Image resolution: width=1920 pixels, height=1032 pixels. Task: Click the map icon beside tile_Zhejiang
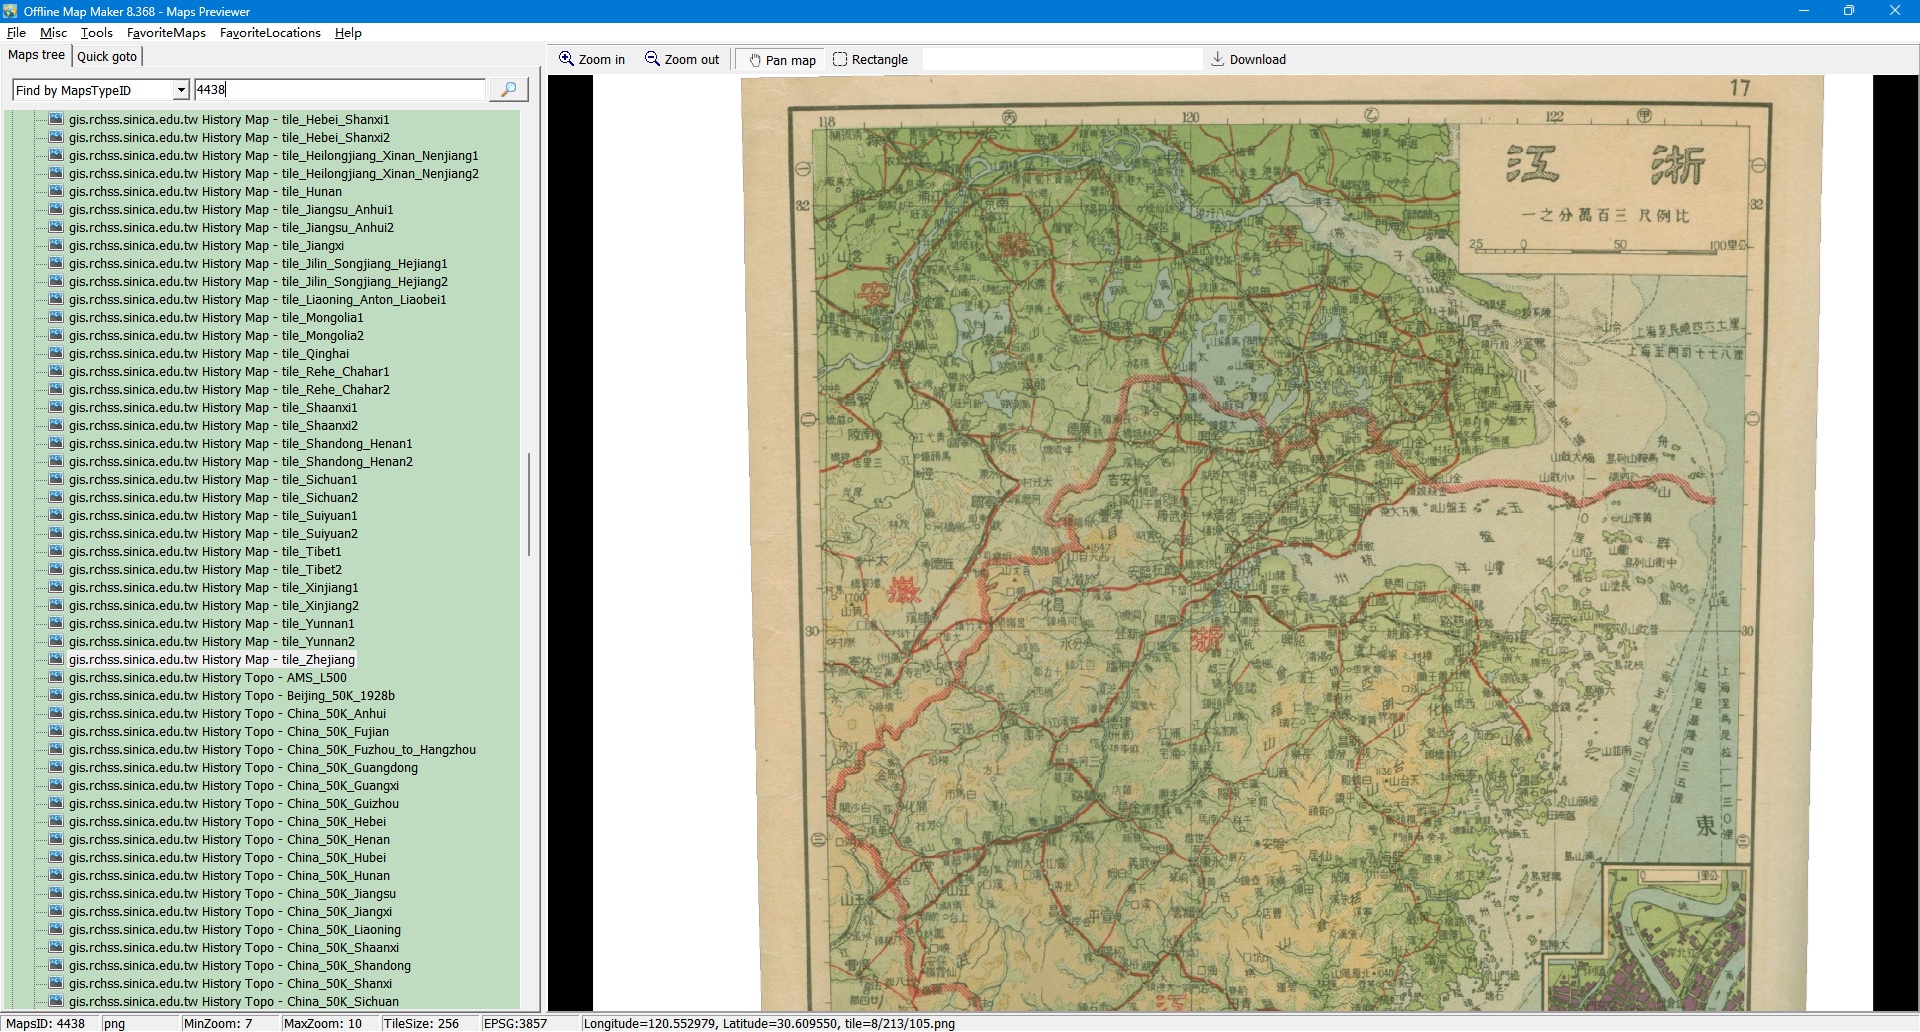point(56,660)
